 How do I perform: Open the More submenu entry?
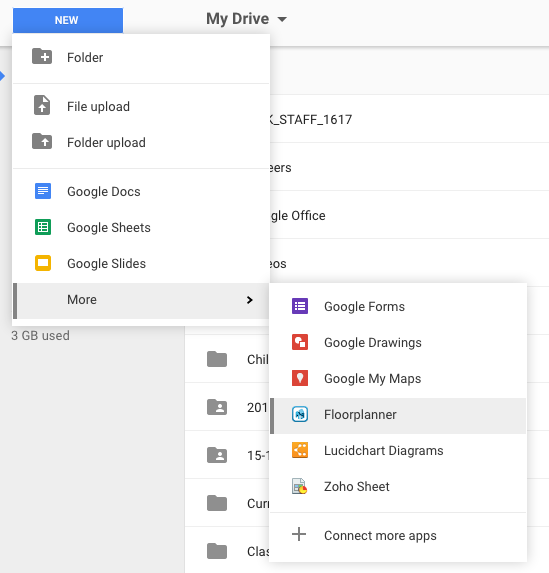(141, 300)
